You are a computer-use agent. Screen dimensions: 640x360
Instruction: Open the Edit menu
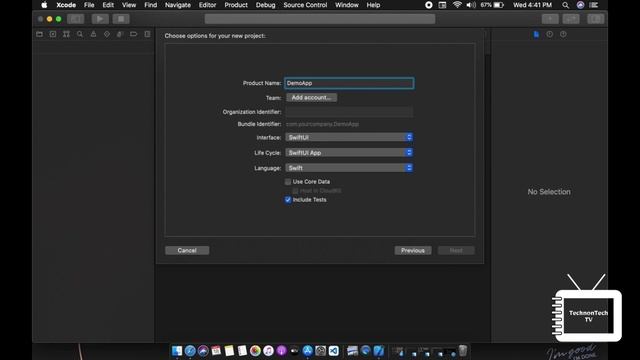tap(108, 5)
